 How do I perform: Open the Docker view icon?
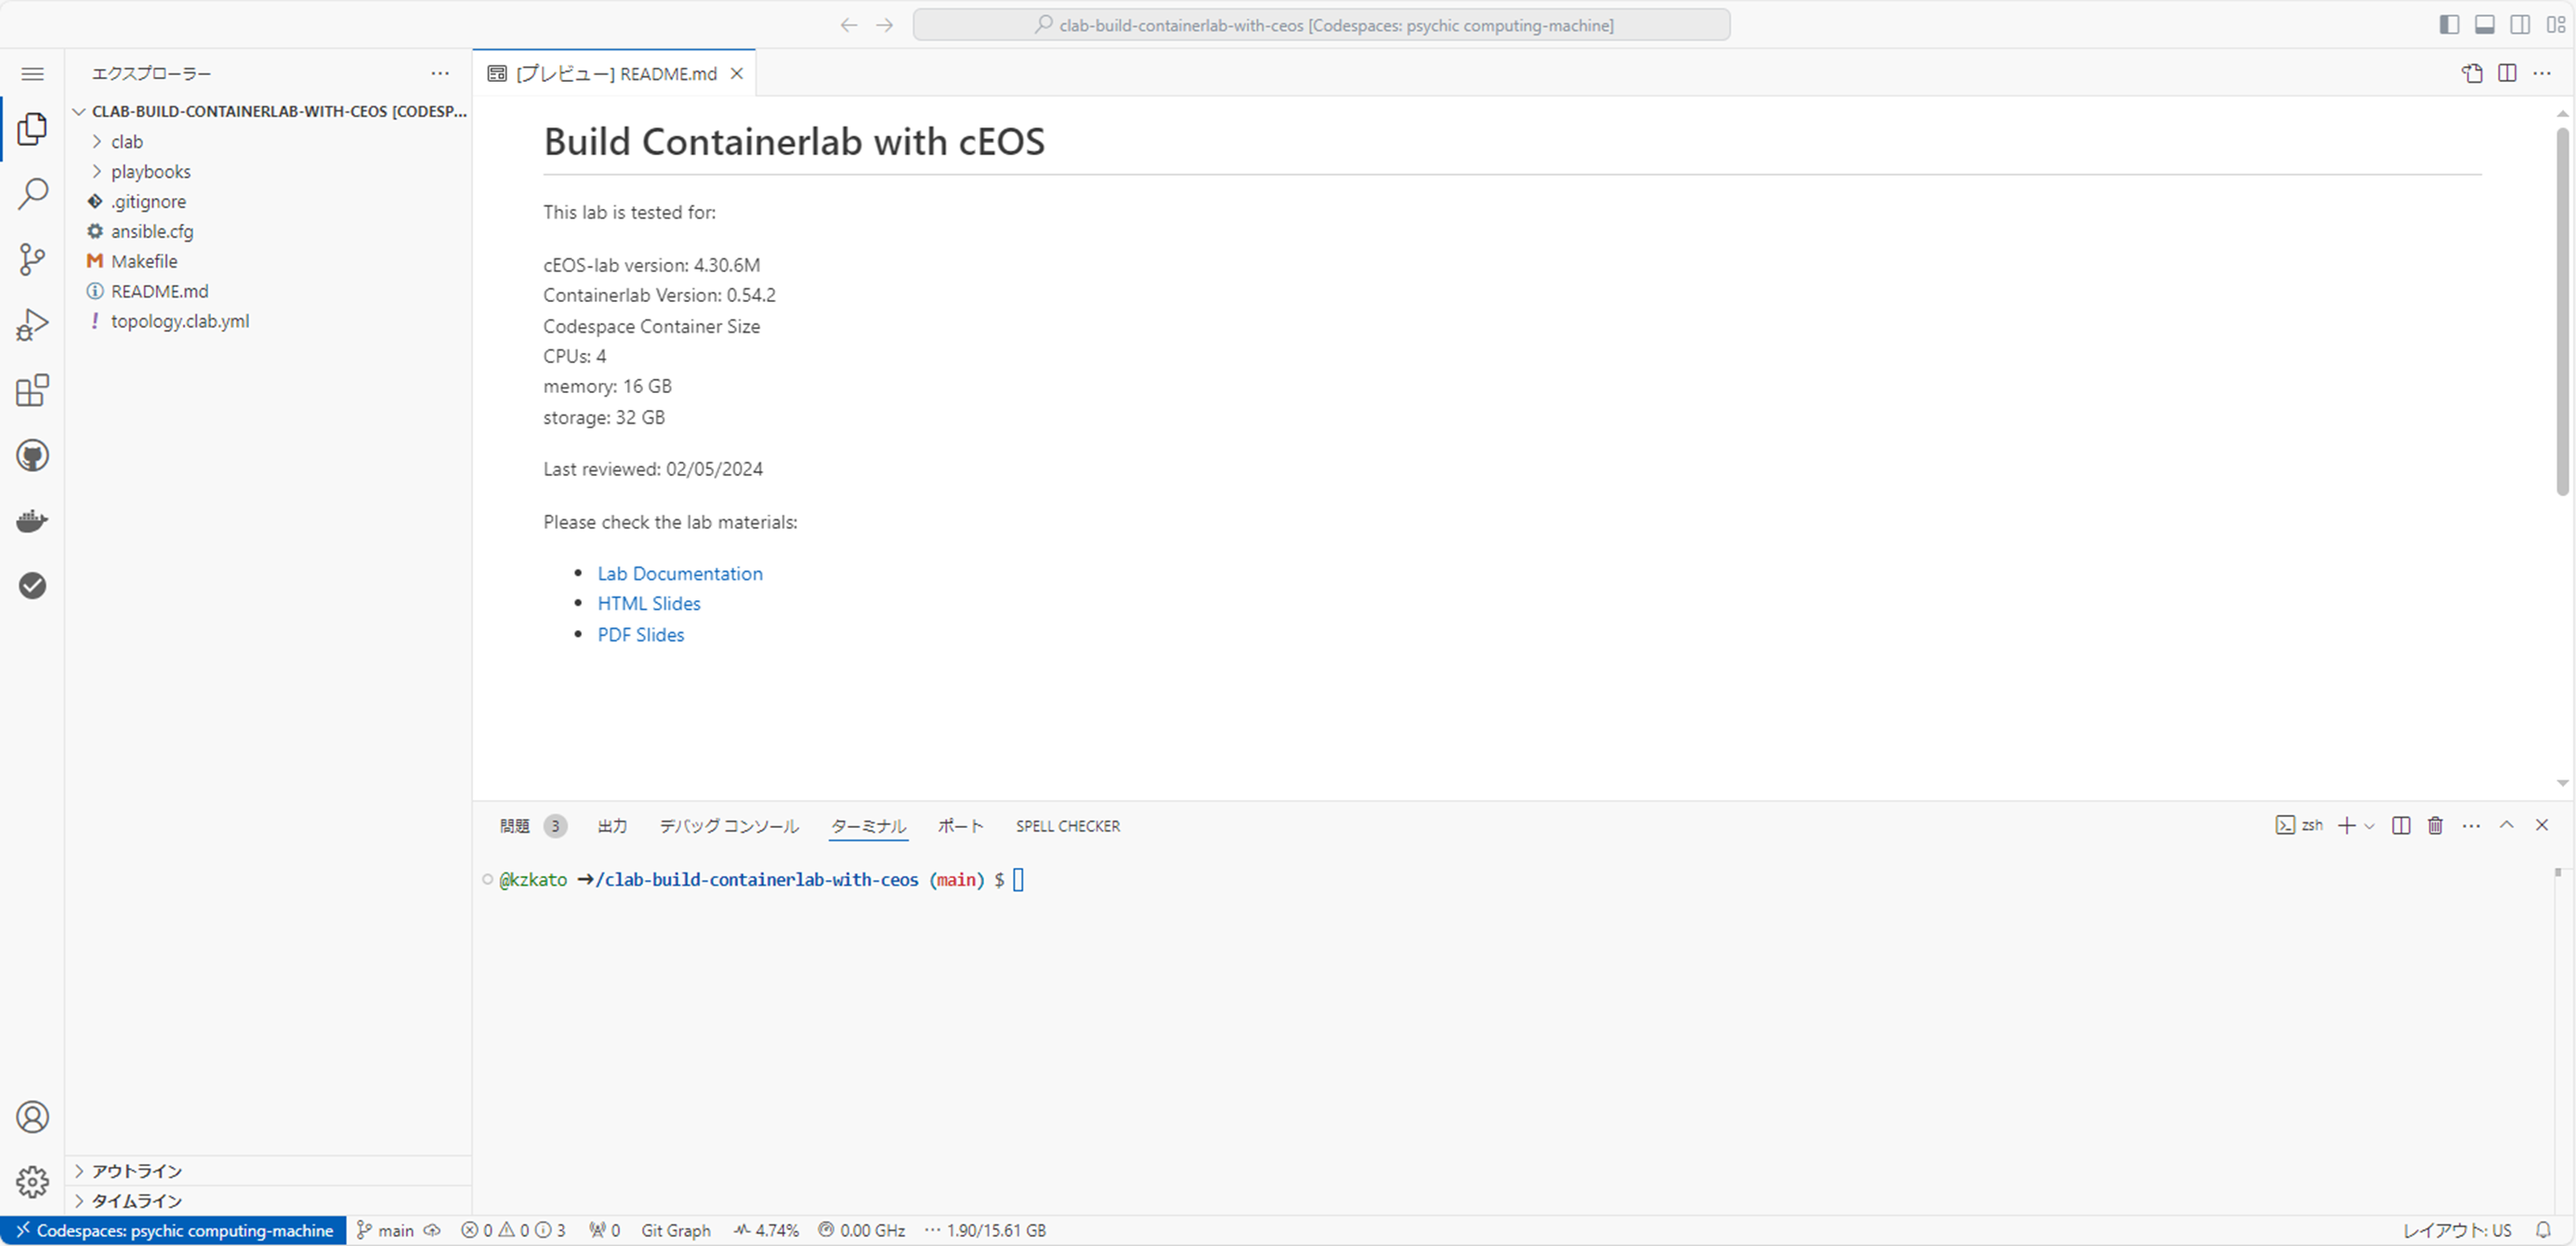32,521
